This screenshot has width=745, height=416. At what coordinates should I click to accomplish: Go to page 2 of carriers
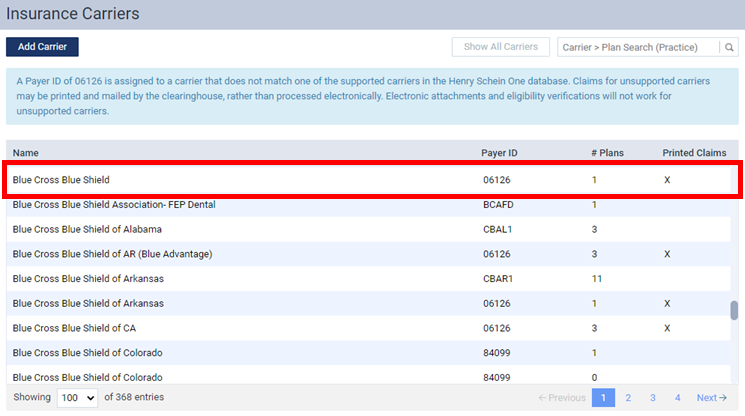628,398
